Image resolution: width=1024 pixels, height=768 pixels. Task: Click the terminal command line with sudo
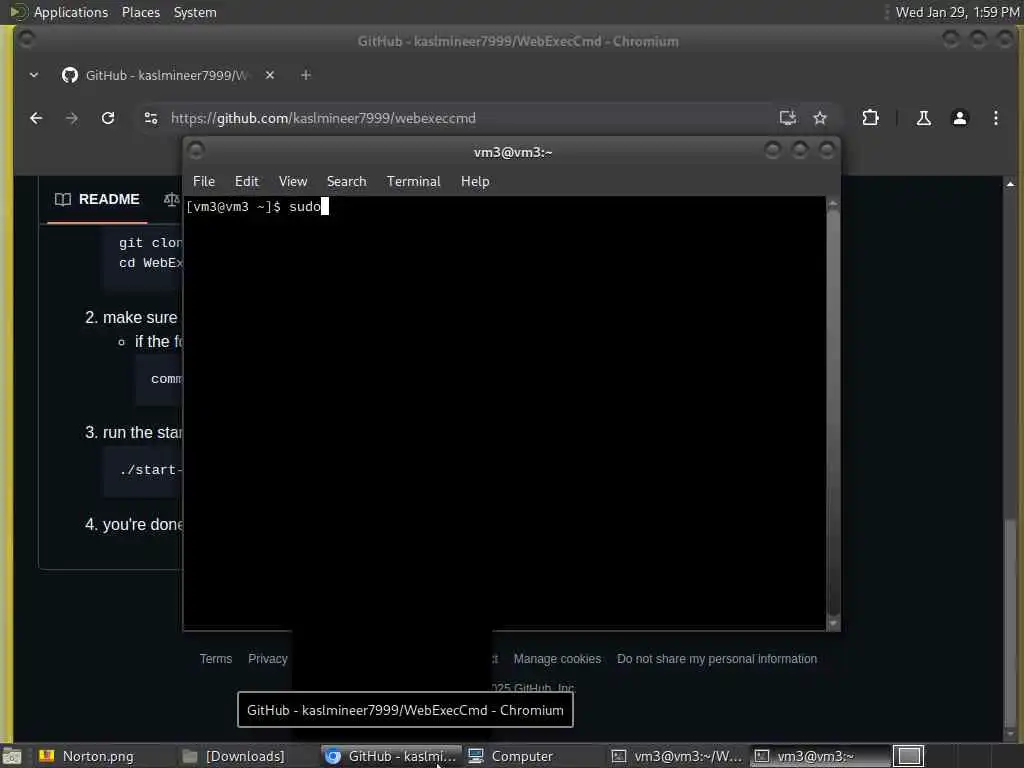pyautogui.click(x=257, y=207)
